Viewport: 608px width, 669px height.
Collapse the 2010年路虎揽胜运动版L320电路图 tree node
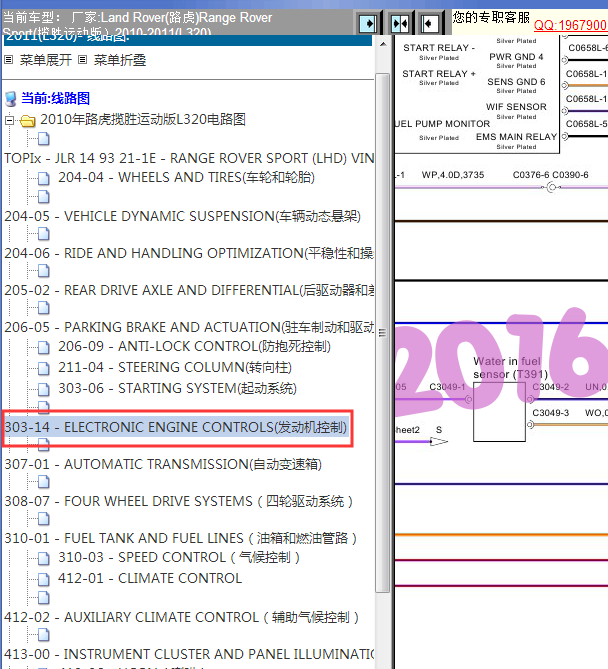pos(9,120)
